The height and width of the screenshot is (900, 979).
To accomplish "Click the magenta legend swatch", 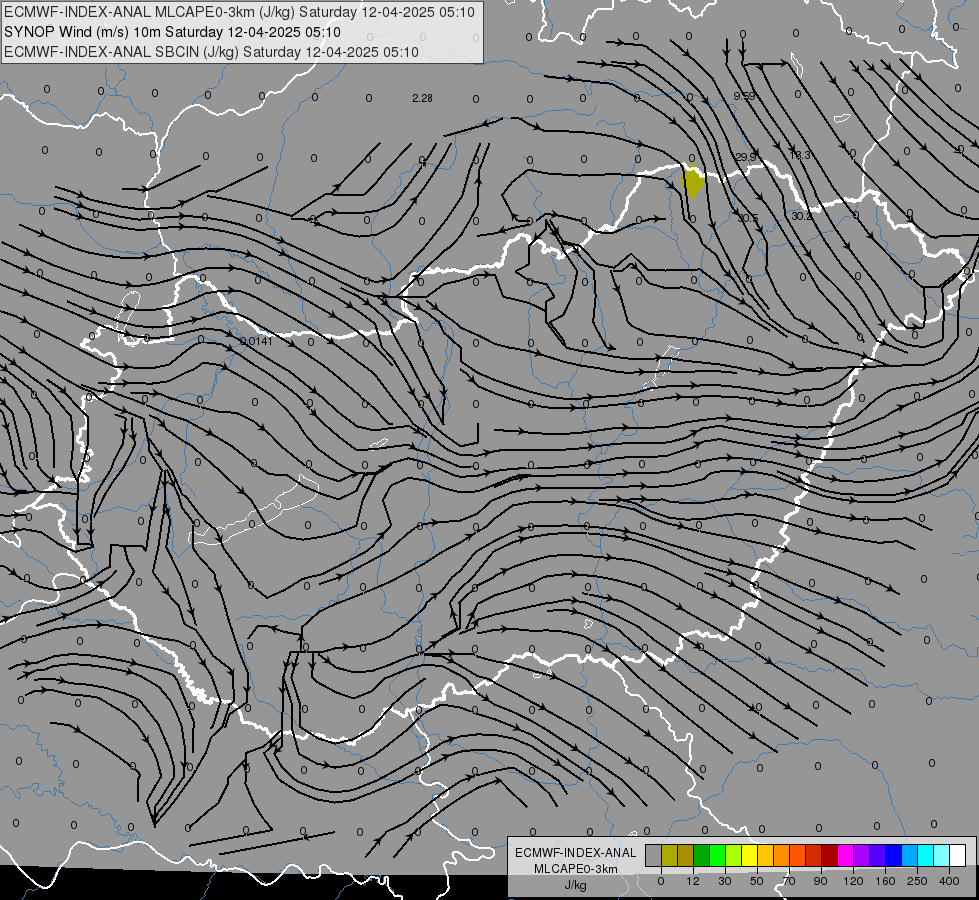I will (845, 855).
